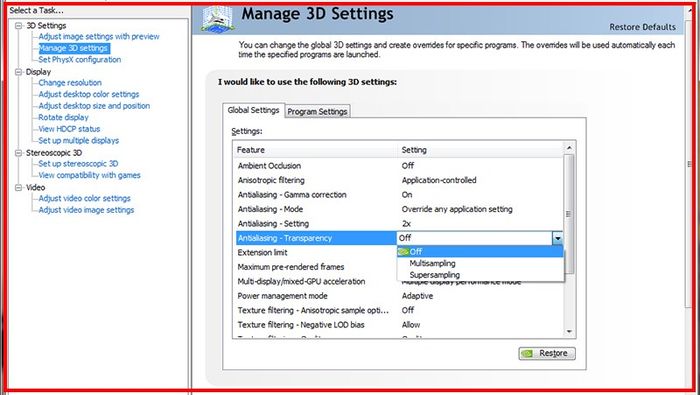Click Override any application setting value
Viewport: 700px width, 395px height.
point(457,209)
